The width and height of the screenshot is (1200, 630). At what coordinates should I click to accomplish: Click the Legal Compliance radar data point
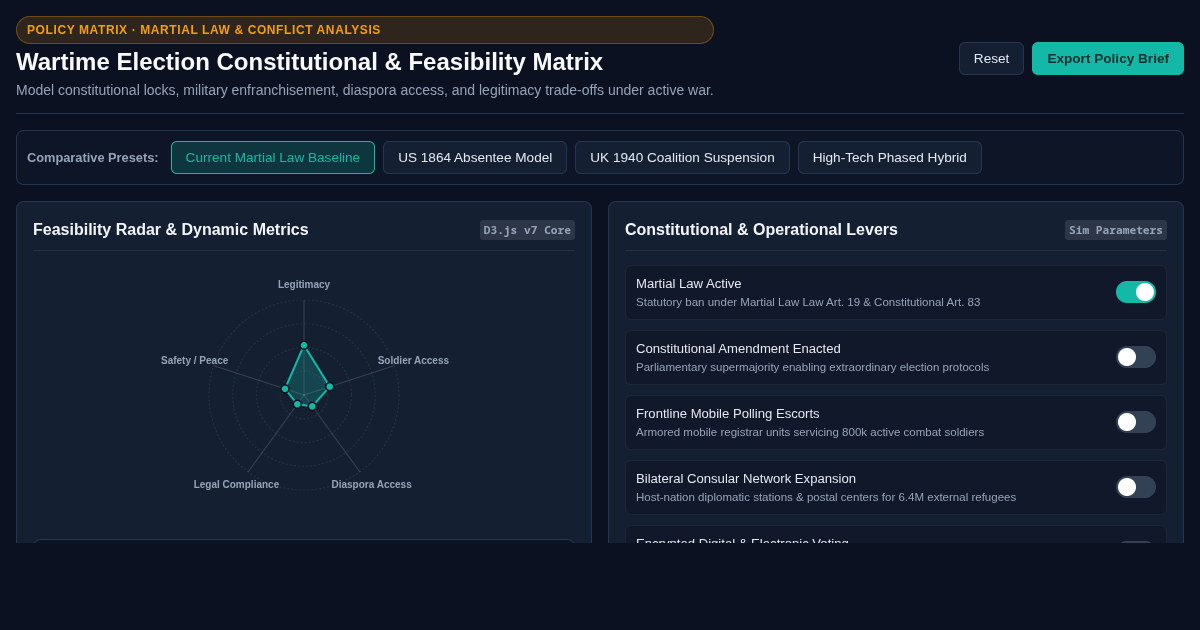297,404
